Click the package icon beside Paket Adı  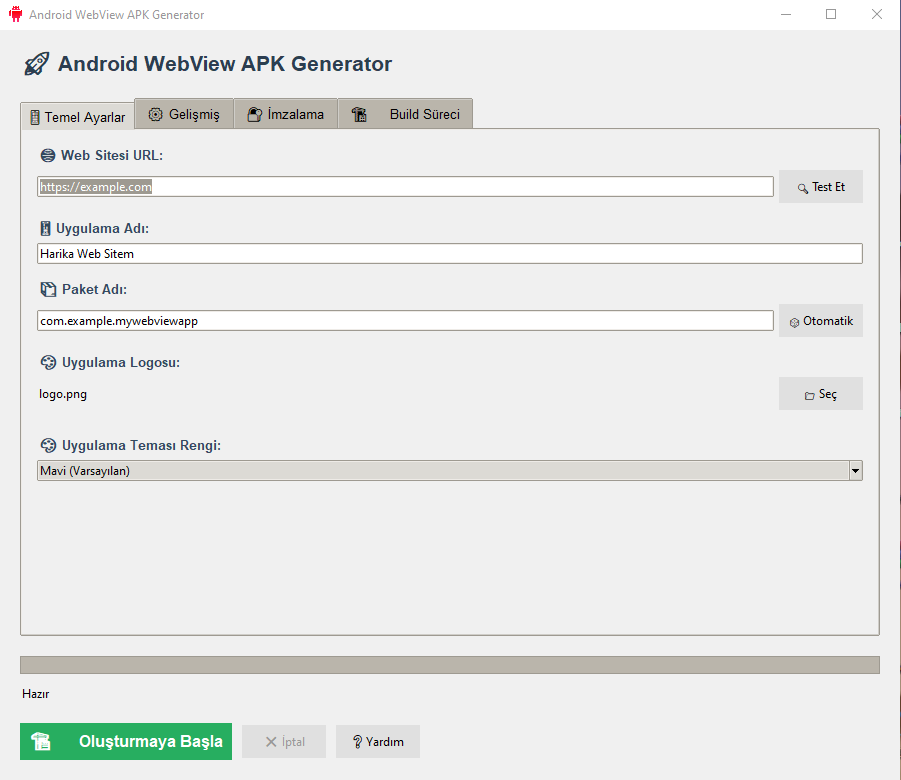tap(48, 289)
